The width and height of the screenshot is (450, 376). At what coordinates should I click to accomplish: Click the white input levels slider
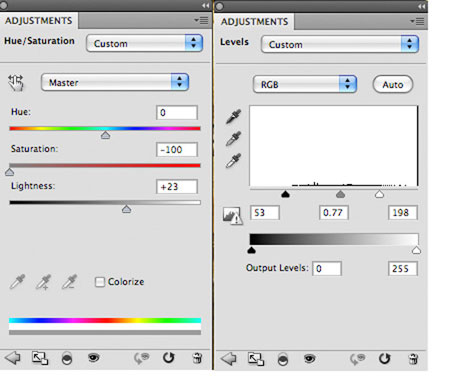(x=379, y=194)
